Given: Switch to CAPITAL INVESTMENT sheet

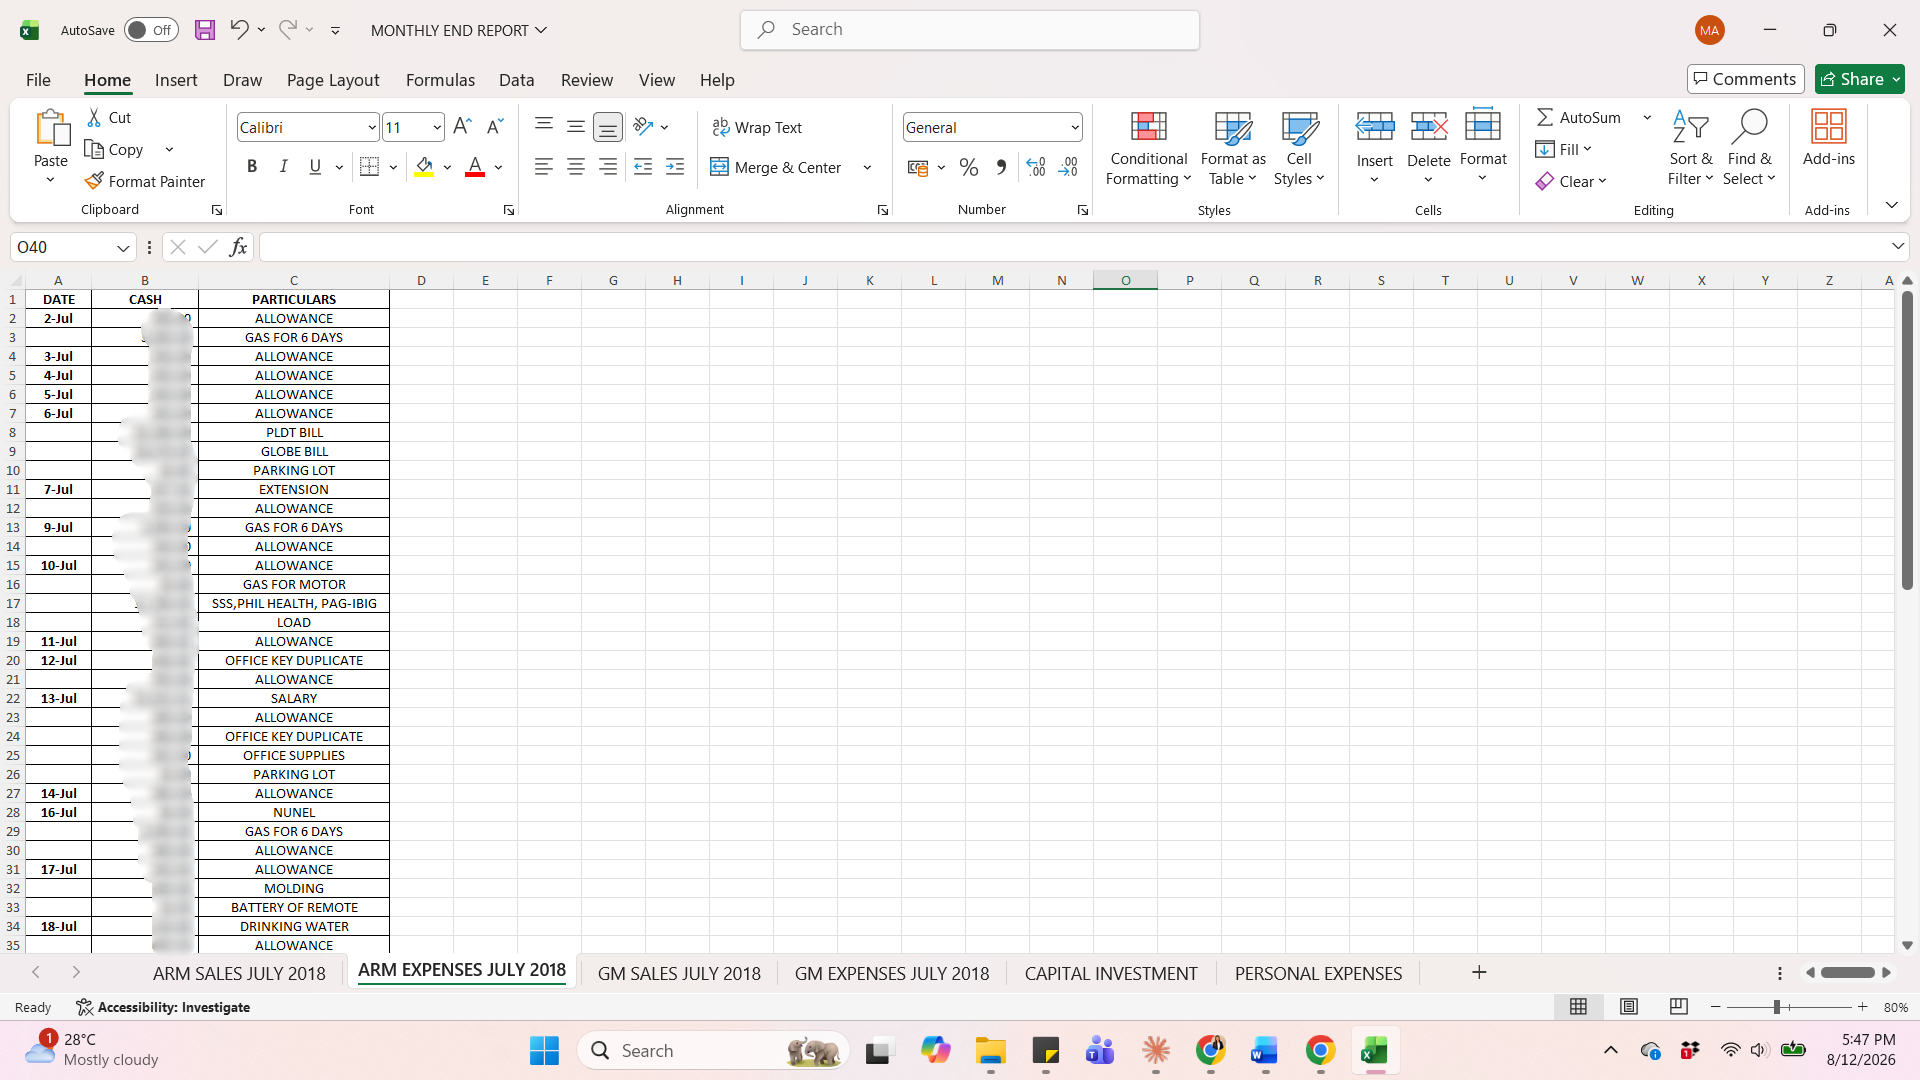Looking at the screenshot, I should (1111, 973).
